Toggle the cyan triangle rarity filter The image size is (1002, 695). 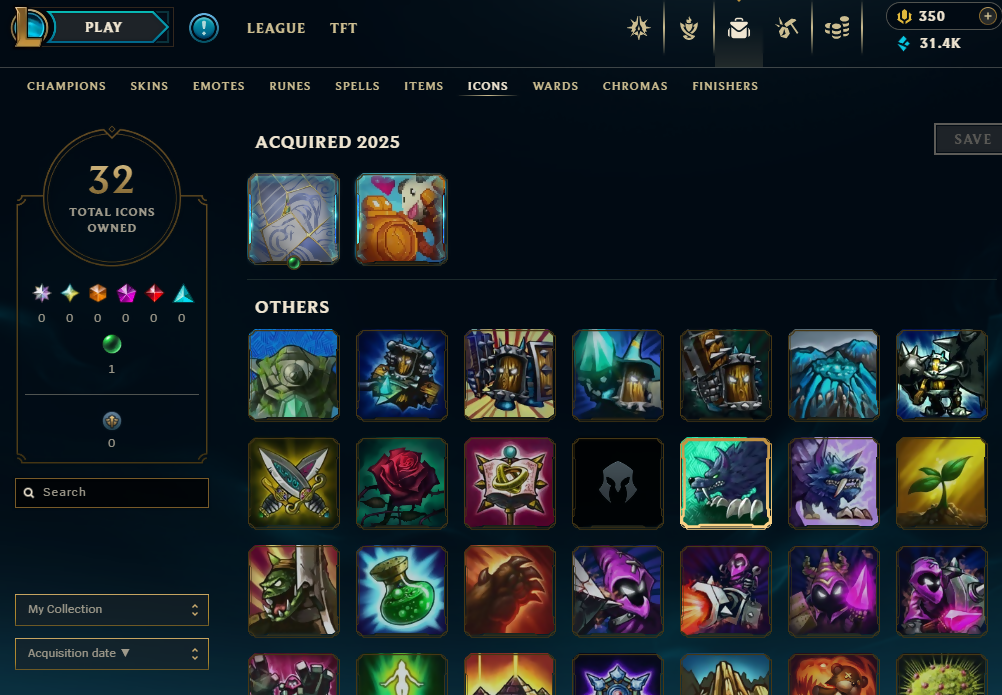tap(183, 293)
